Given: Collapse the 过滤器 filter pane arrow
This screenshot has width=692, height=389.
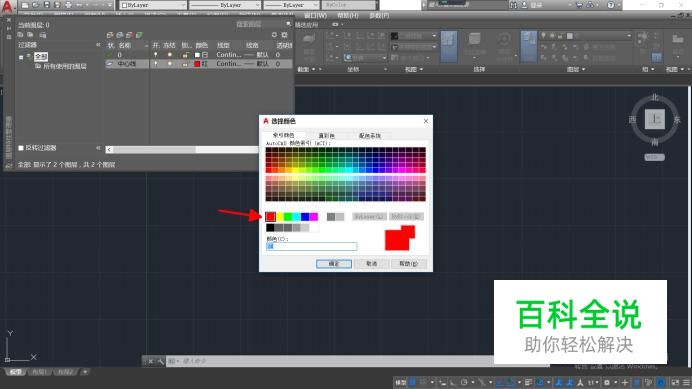Looking at the screenshot, I should coord(98,45).
